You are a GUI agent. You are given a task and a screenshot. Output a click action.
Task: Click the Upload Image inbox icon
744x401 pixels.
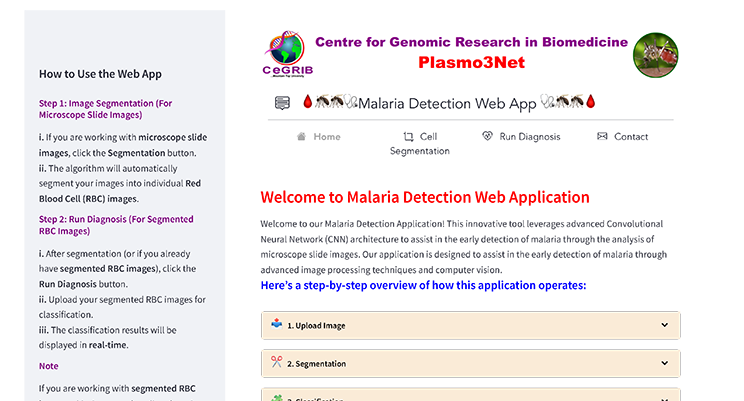[x=277, y=324]
